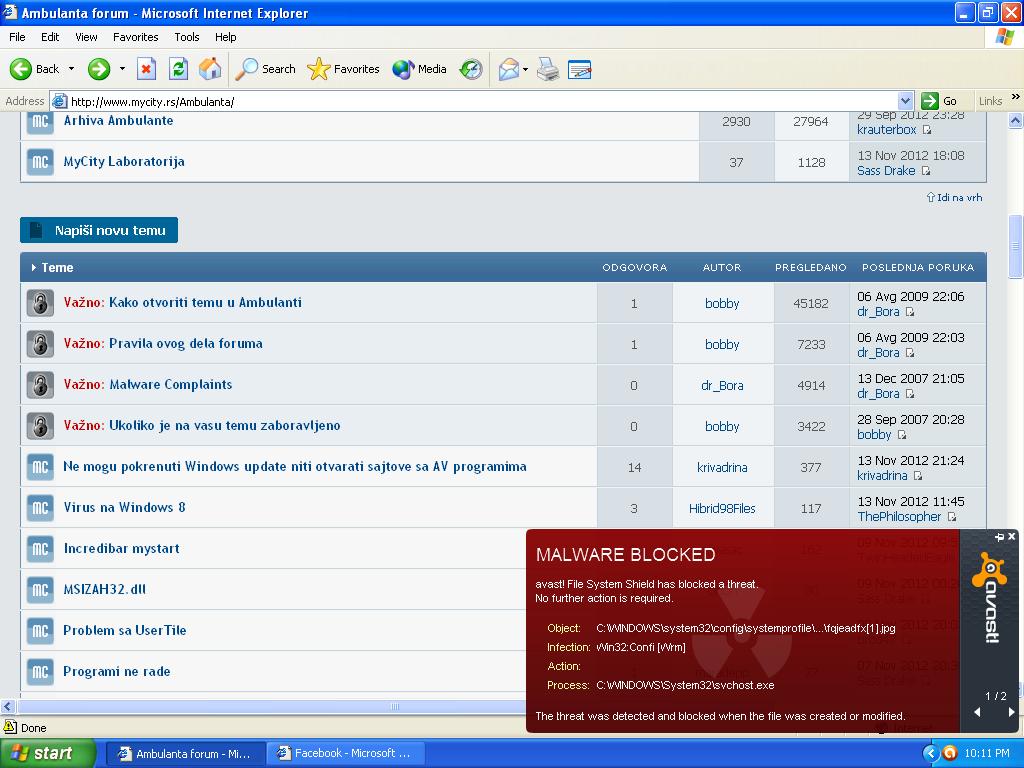The height and width of the screenshot is (768, 1024).
Task: Switch to Ambulanta forum taskbar window
Action: coord(185,754)
